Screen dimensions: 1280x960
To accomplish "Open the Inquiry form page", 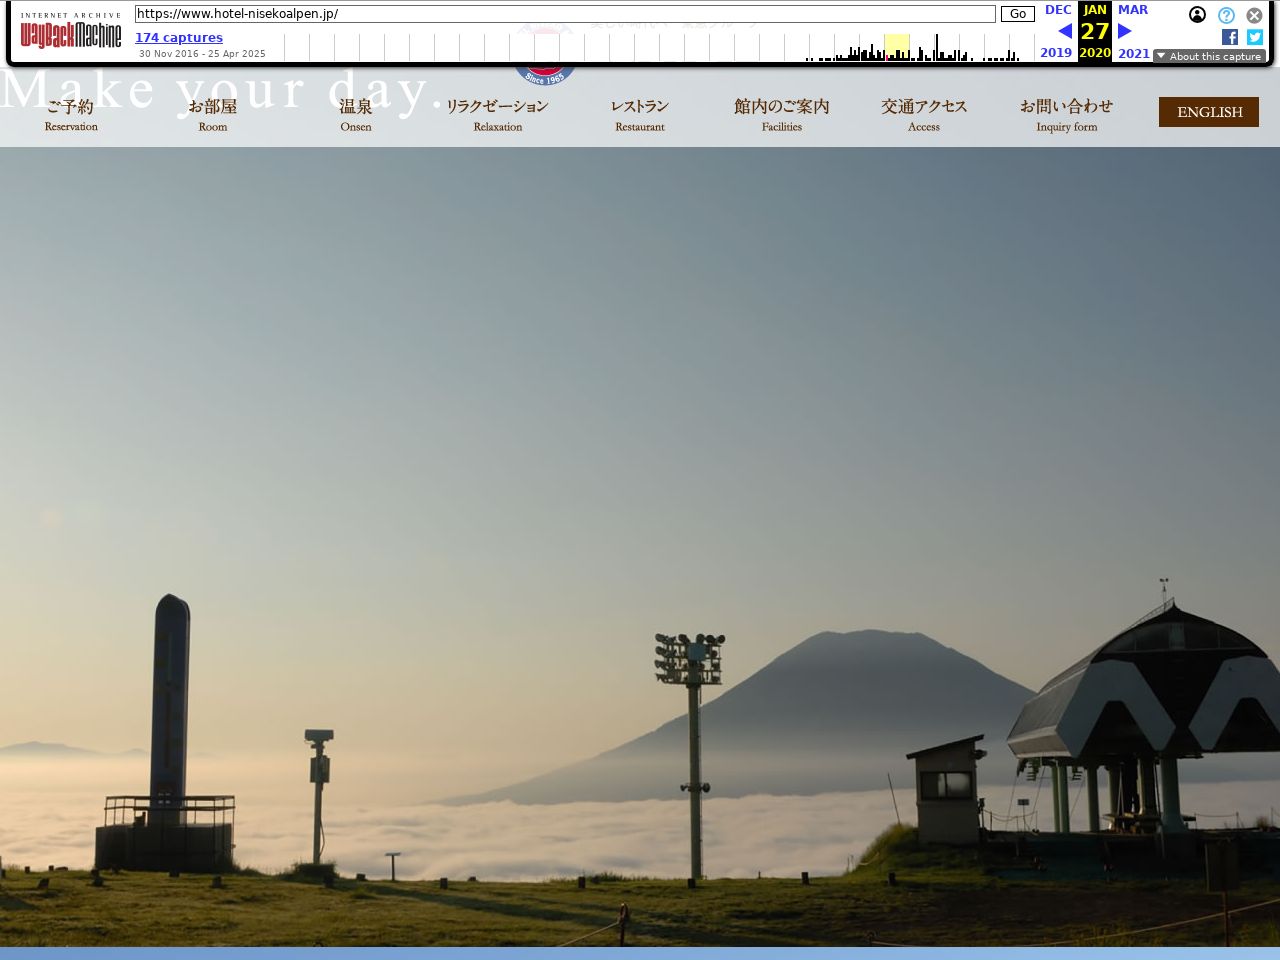I will pyautogui.click(x=1066, y=114).
